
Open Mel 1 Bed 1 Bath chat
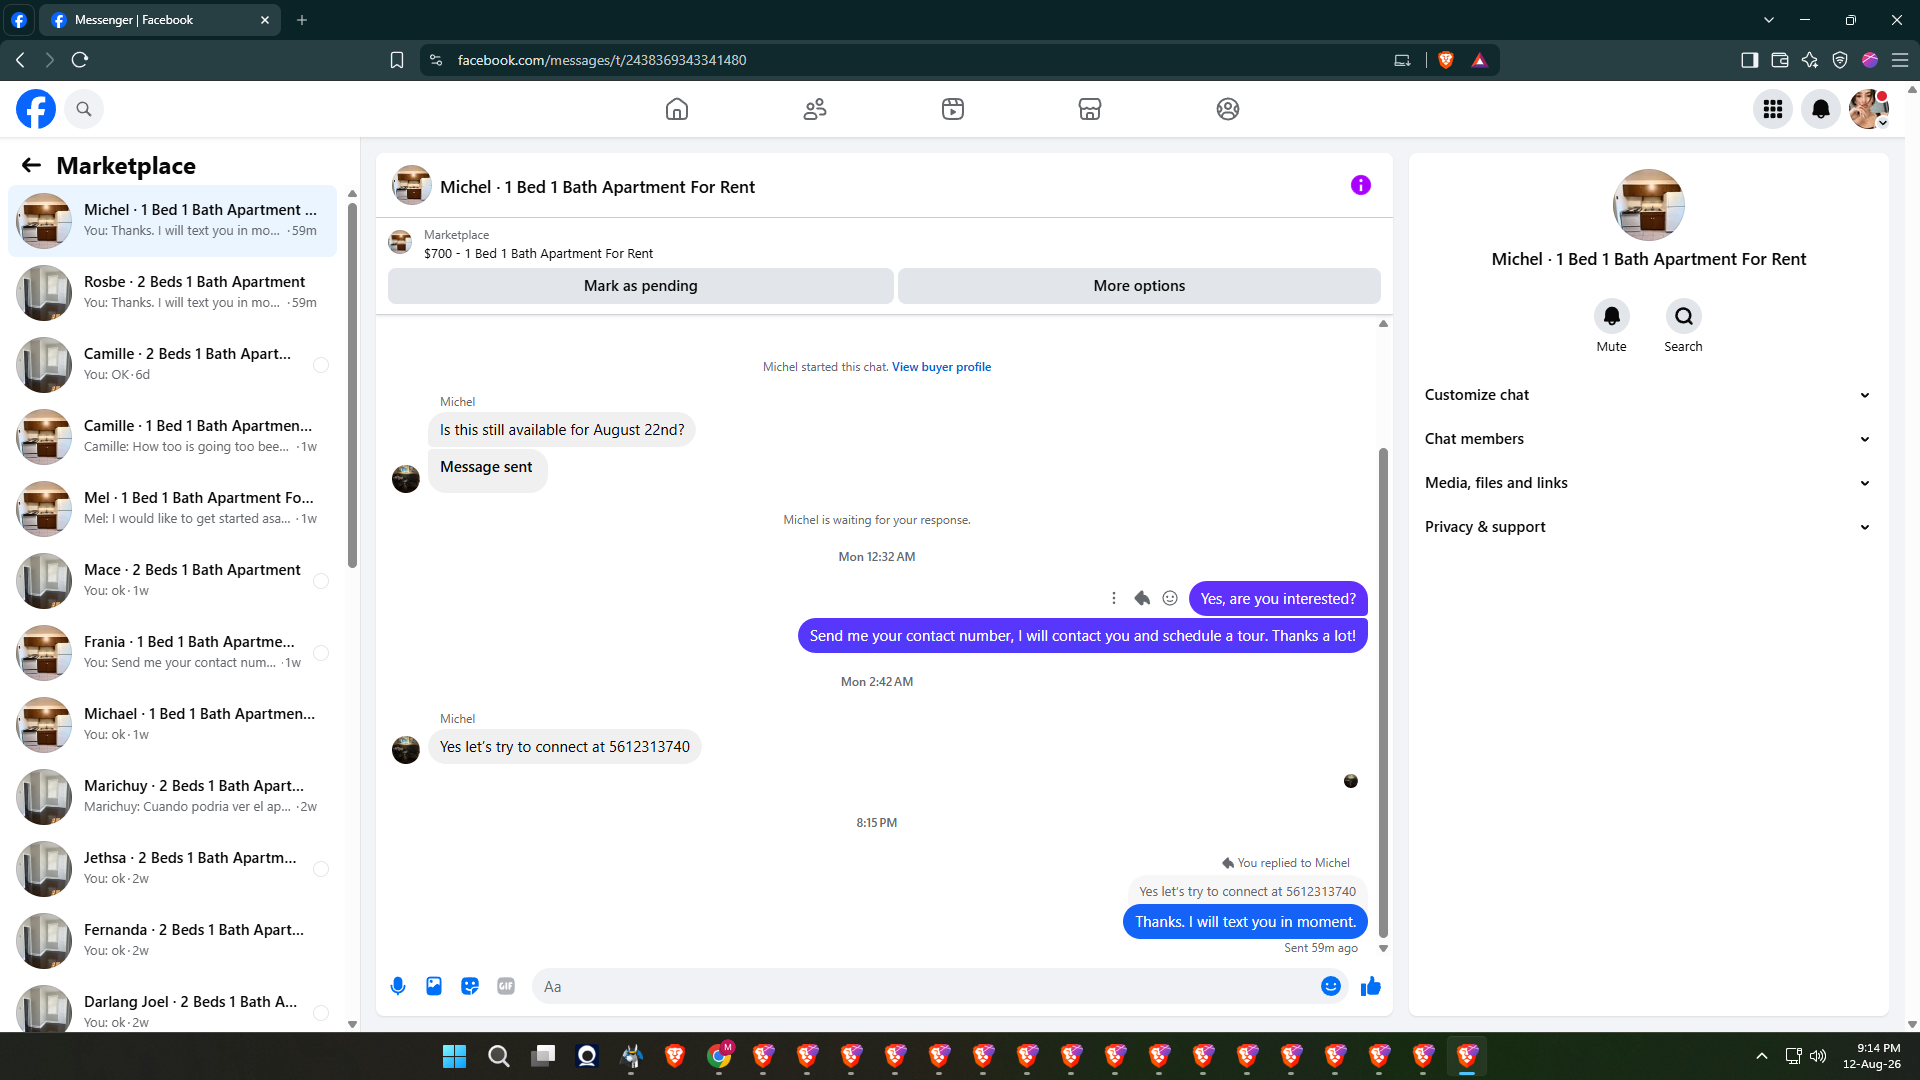click(173, 508)
